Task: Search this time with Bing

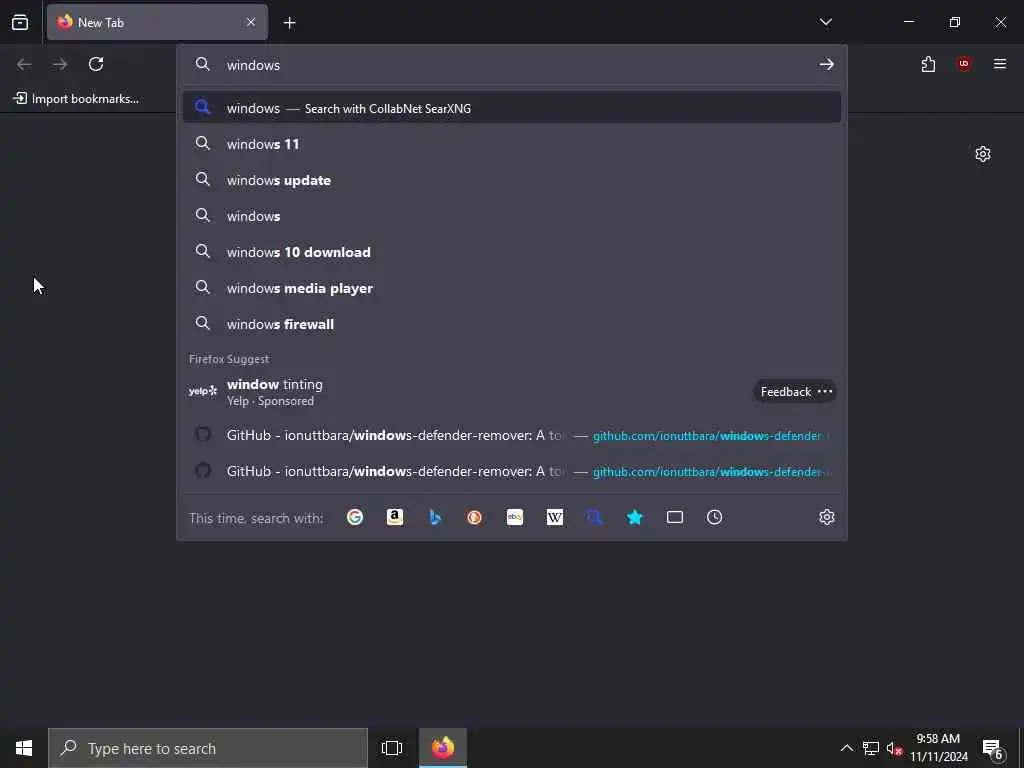Action: click(435, 517)
